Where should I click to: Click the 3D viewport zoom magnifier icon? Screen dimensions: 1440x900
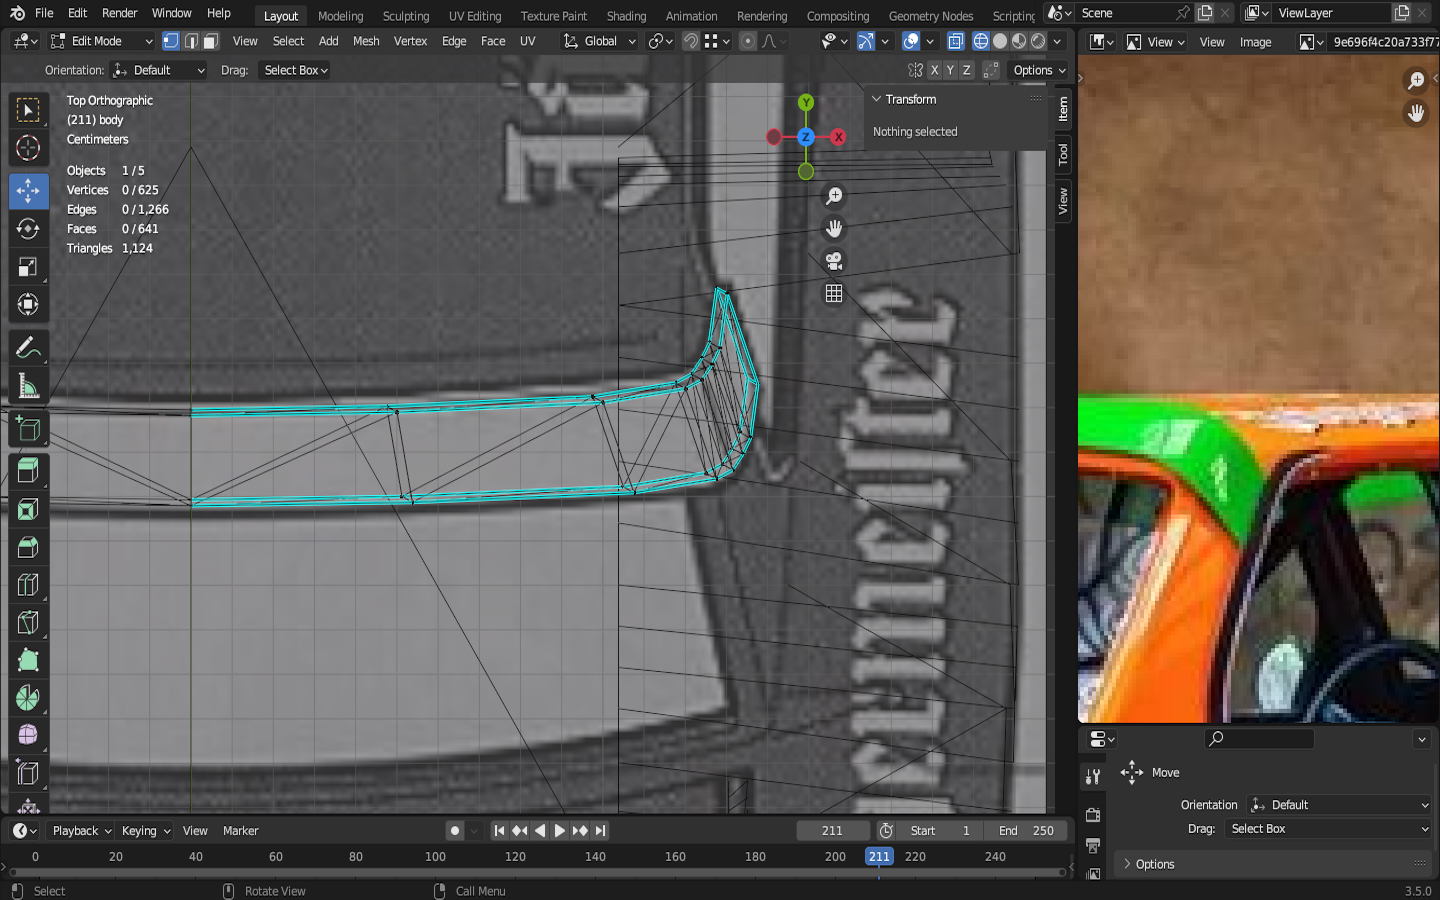(x=834, y=197)
